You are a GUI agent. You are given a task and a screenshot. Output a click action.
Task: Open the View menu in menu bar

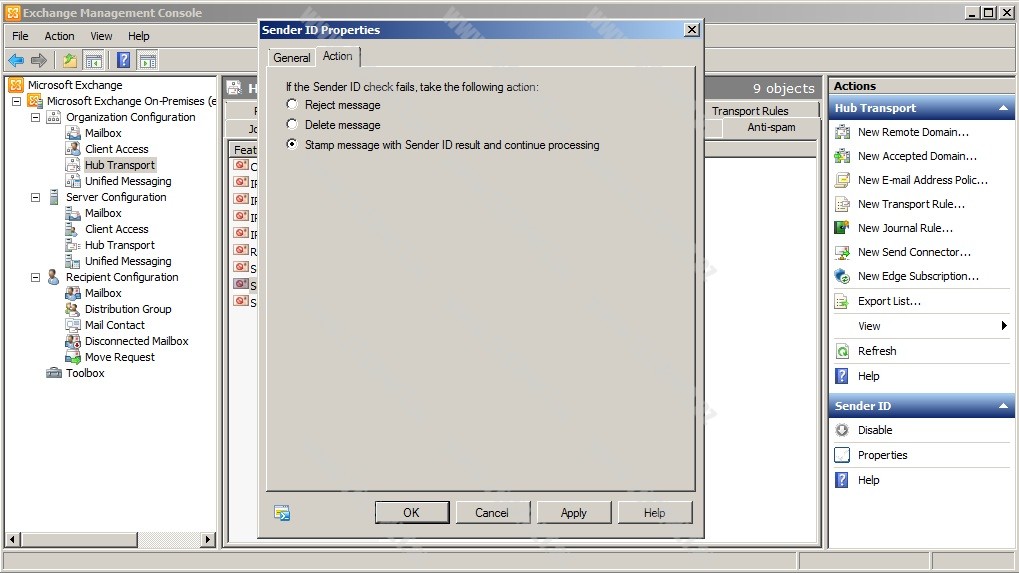[x=101, y=36]
